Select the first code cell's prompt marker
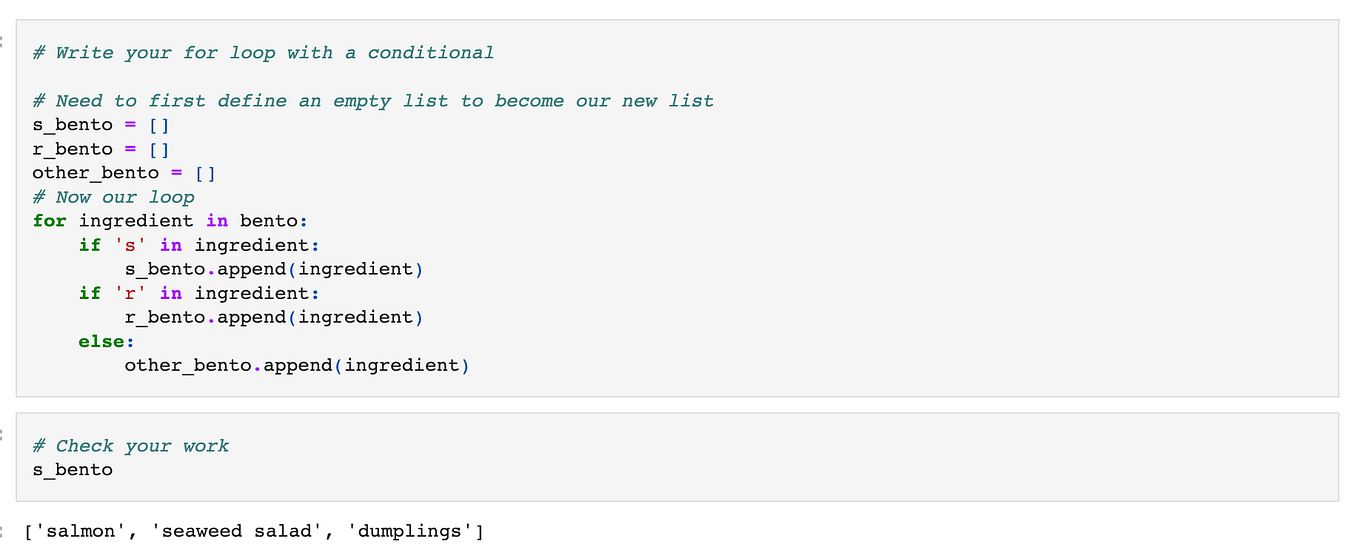Screen dimensions: 1358x558 coord(3,42)
